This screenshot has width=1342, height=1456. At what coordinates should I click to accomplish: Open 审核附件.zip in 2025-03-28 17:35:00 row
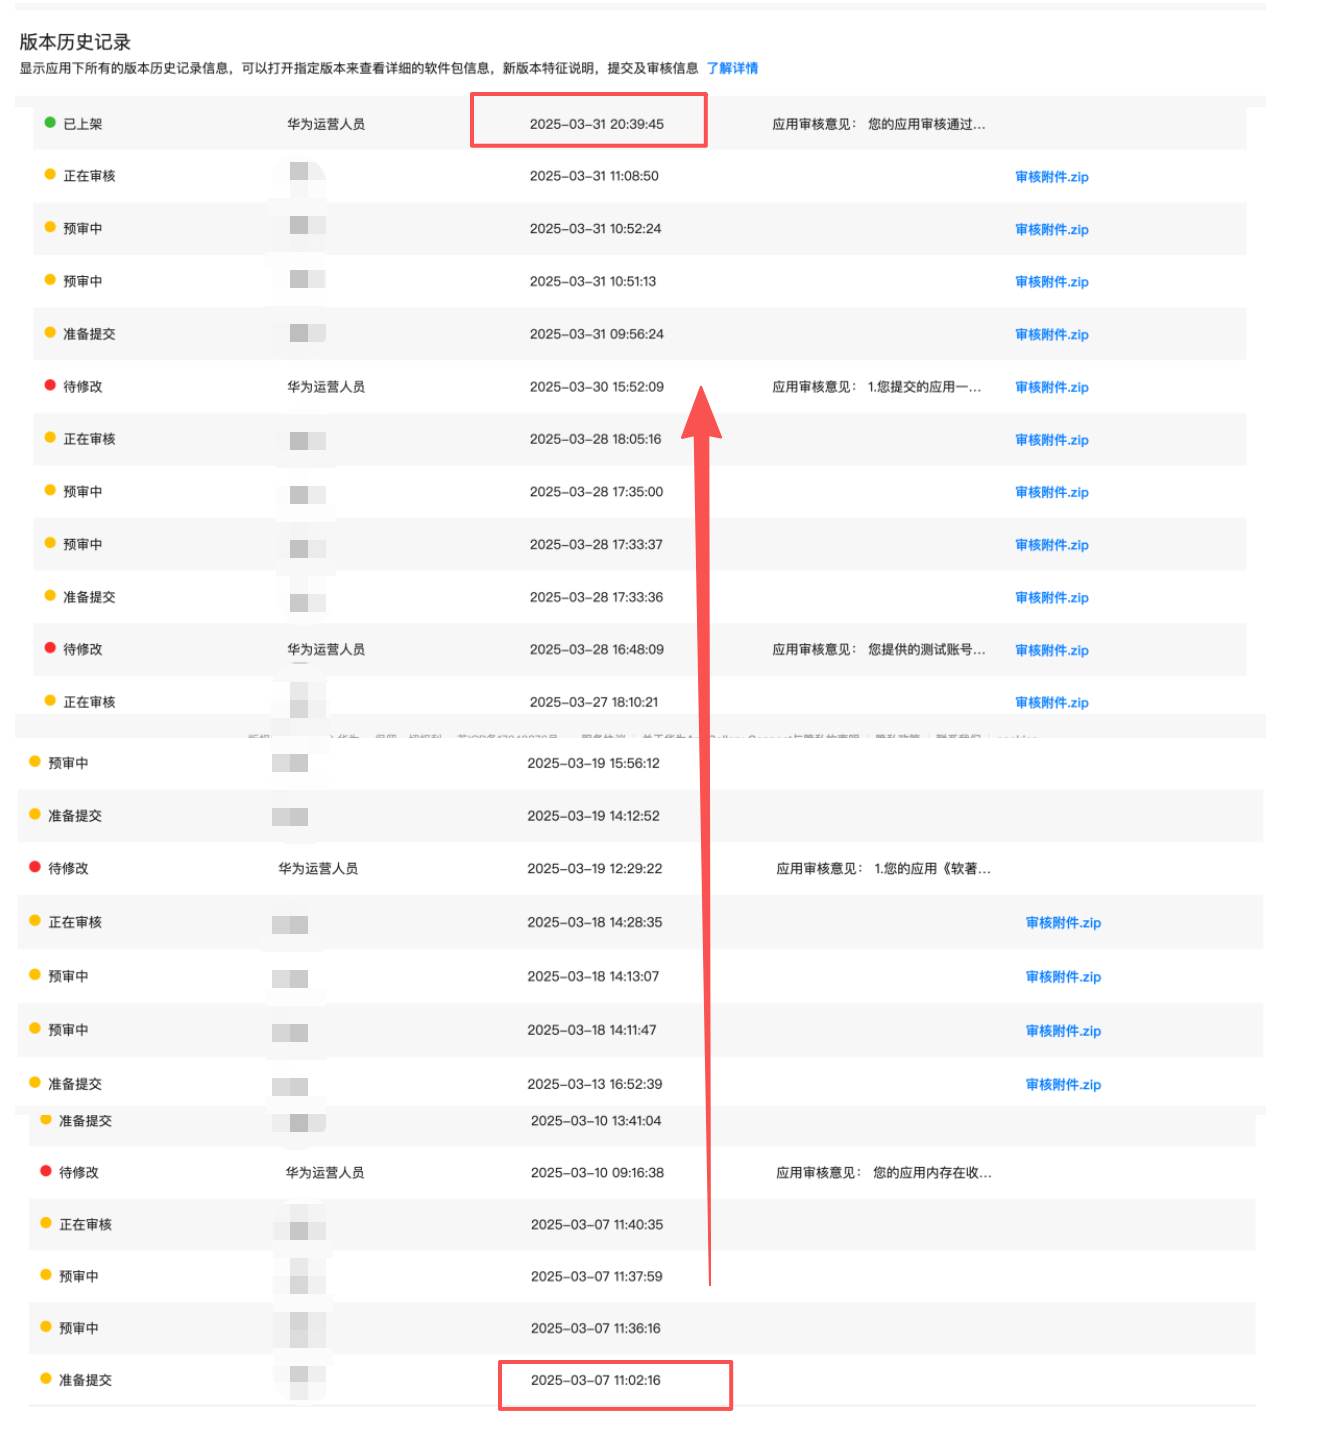[x=1051, y=492]
